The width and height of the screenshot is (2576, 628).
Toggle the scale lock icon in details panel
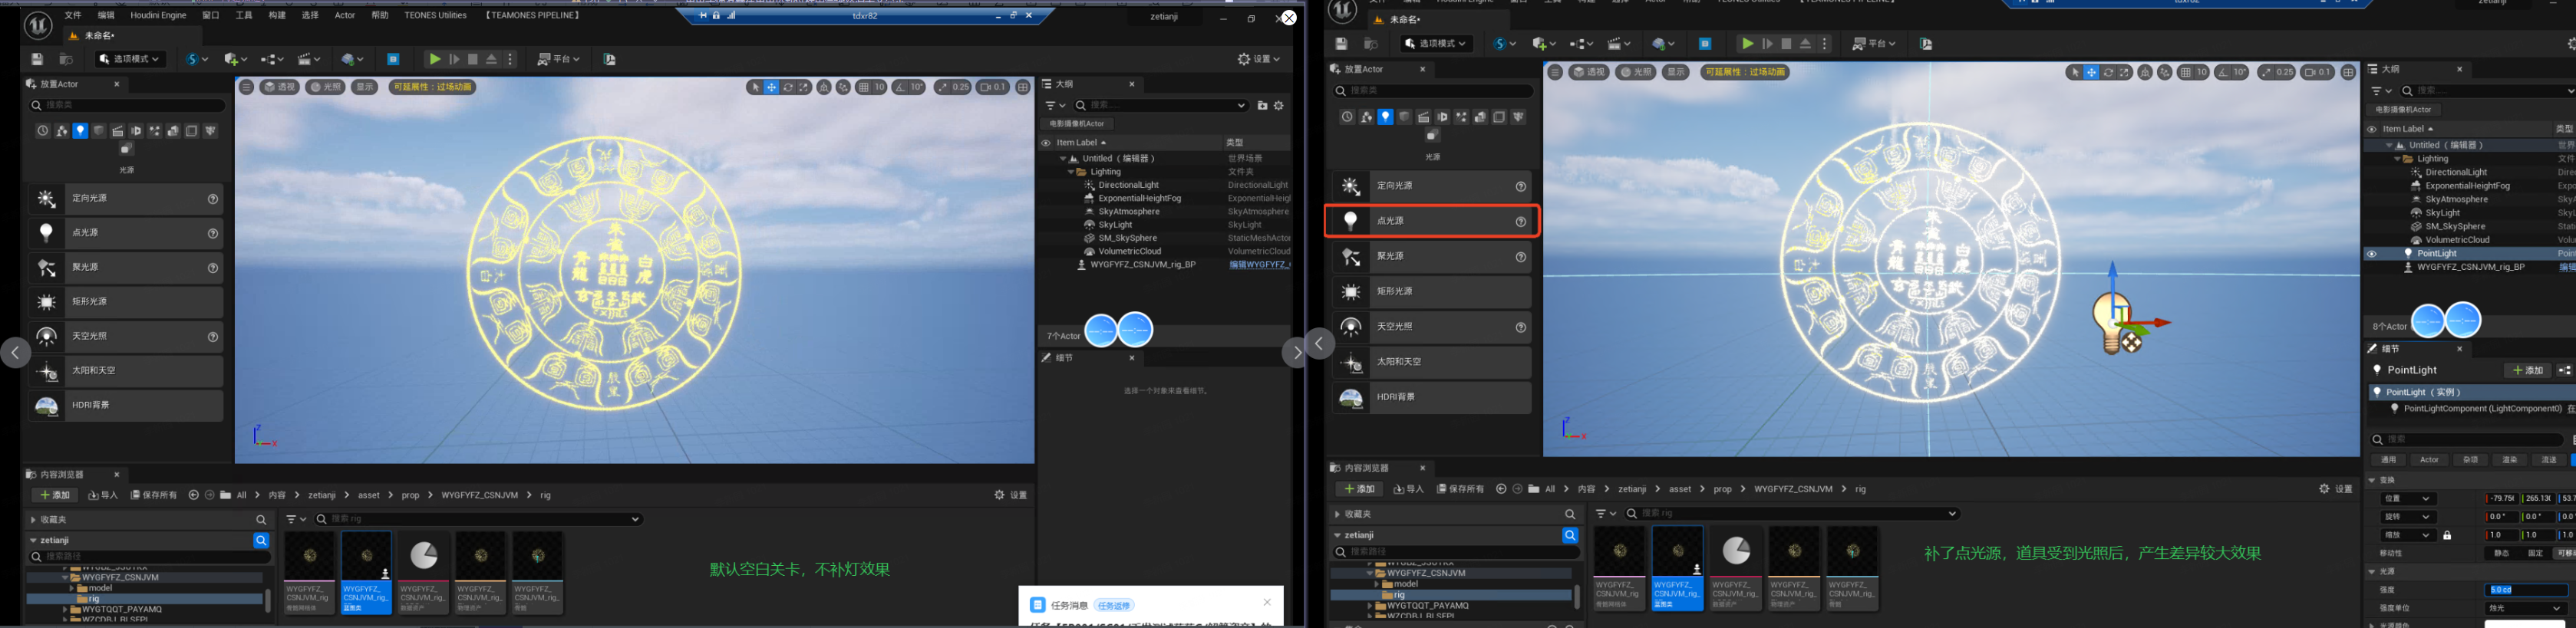tap(2447, 535)
